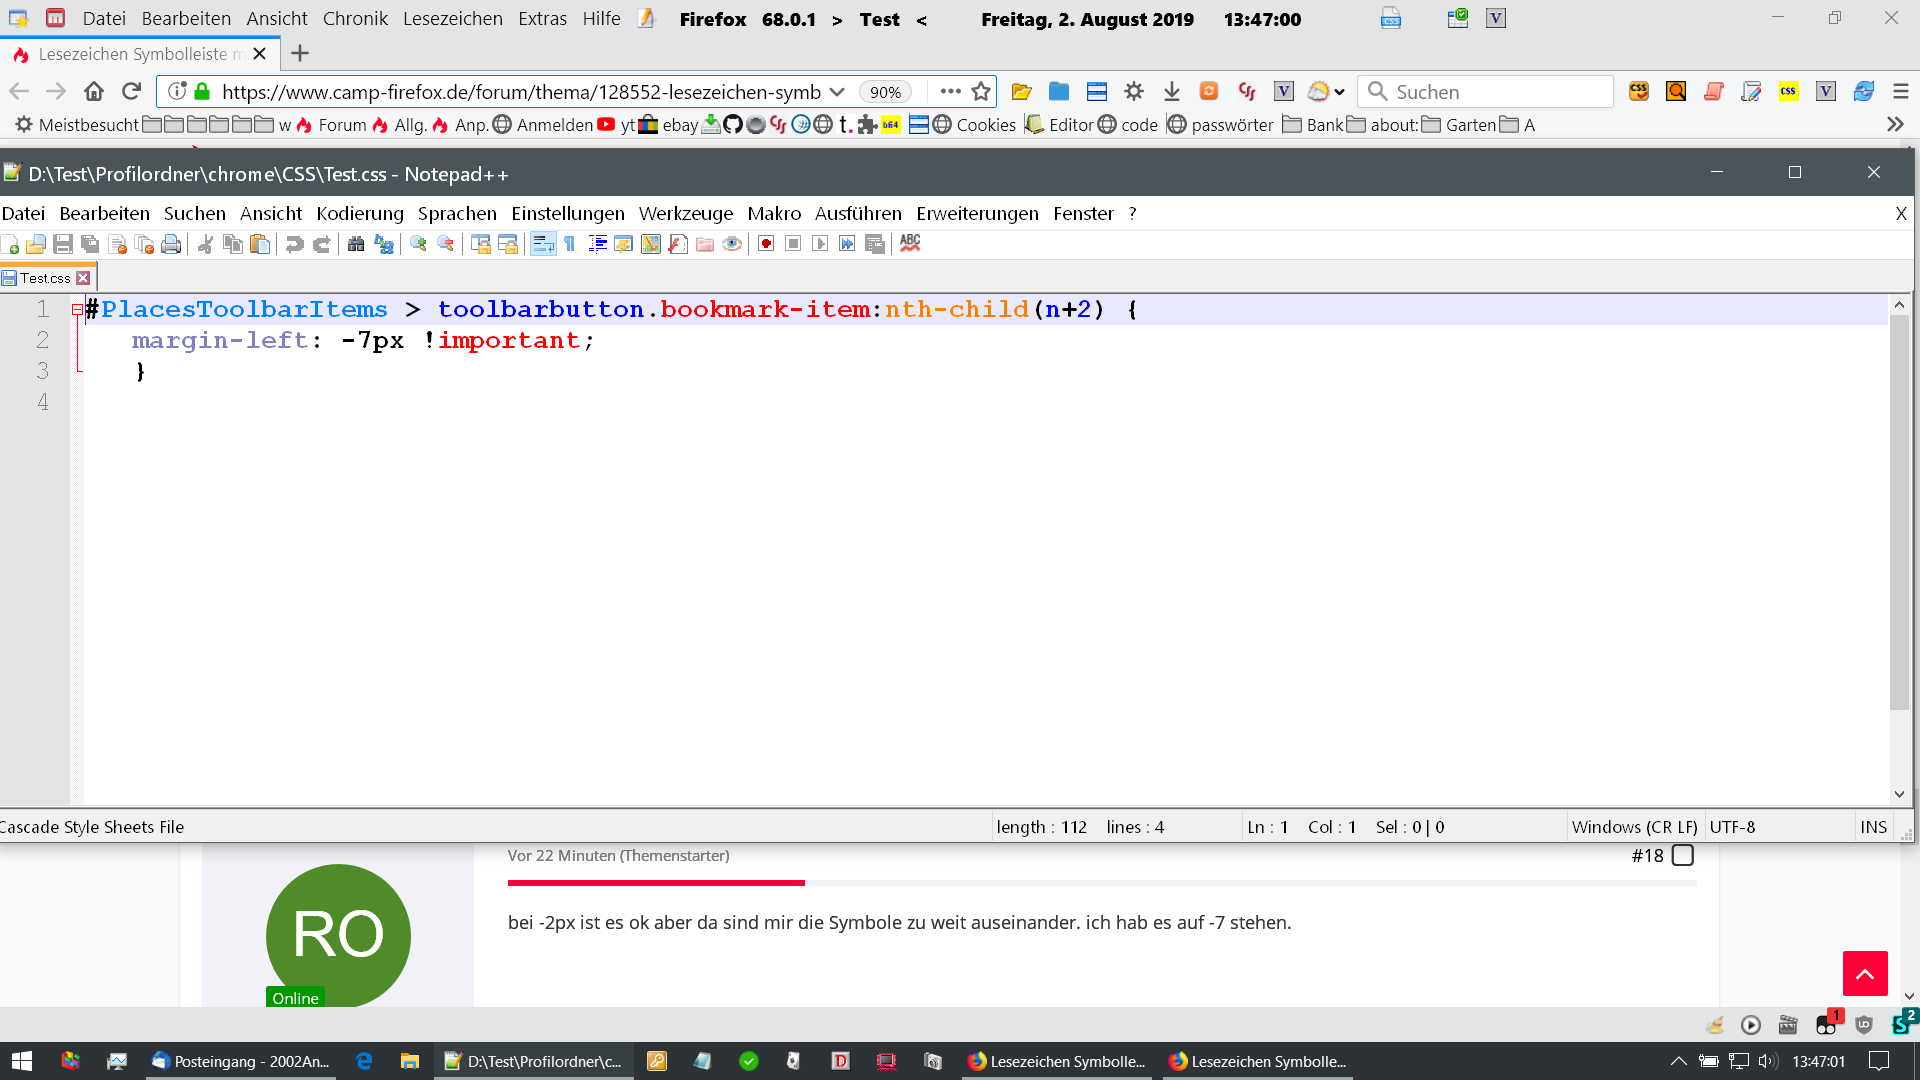
Task: Click the Print icon in Notepad++ toolbar
Action: (x=171, y=244)
